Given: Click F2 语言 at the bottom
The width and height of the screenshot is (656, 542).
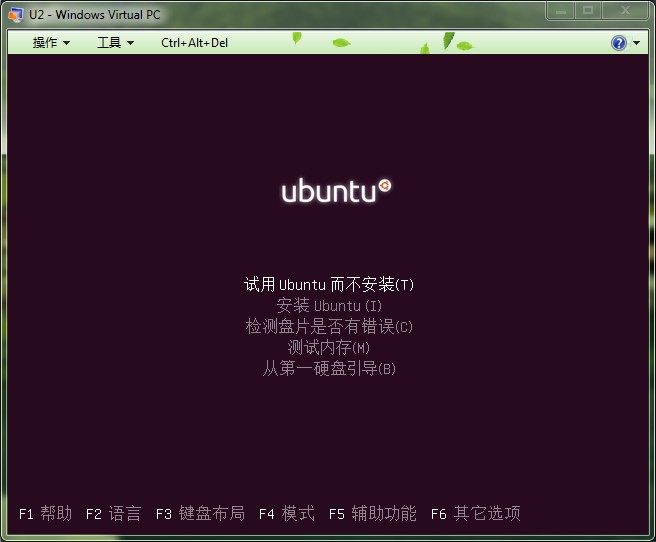Looking at the screenshot, I should [x=113, y=513].
